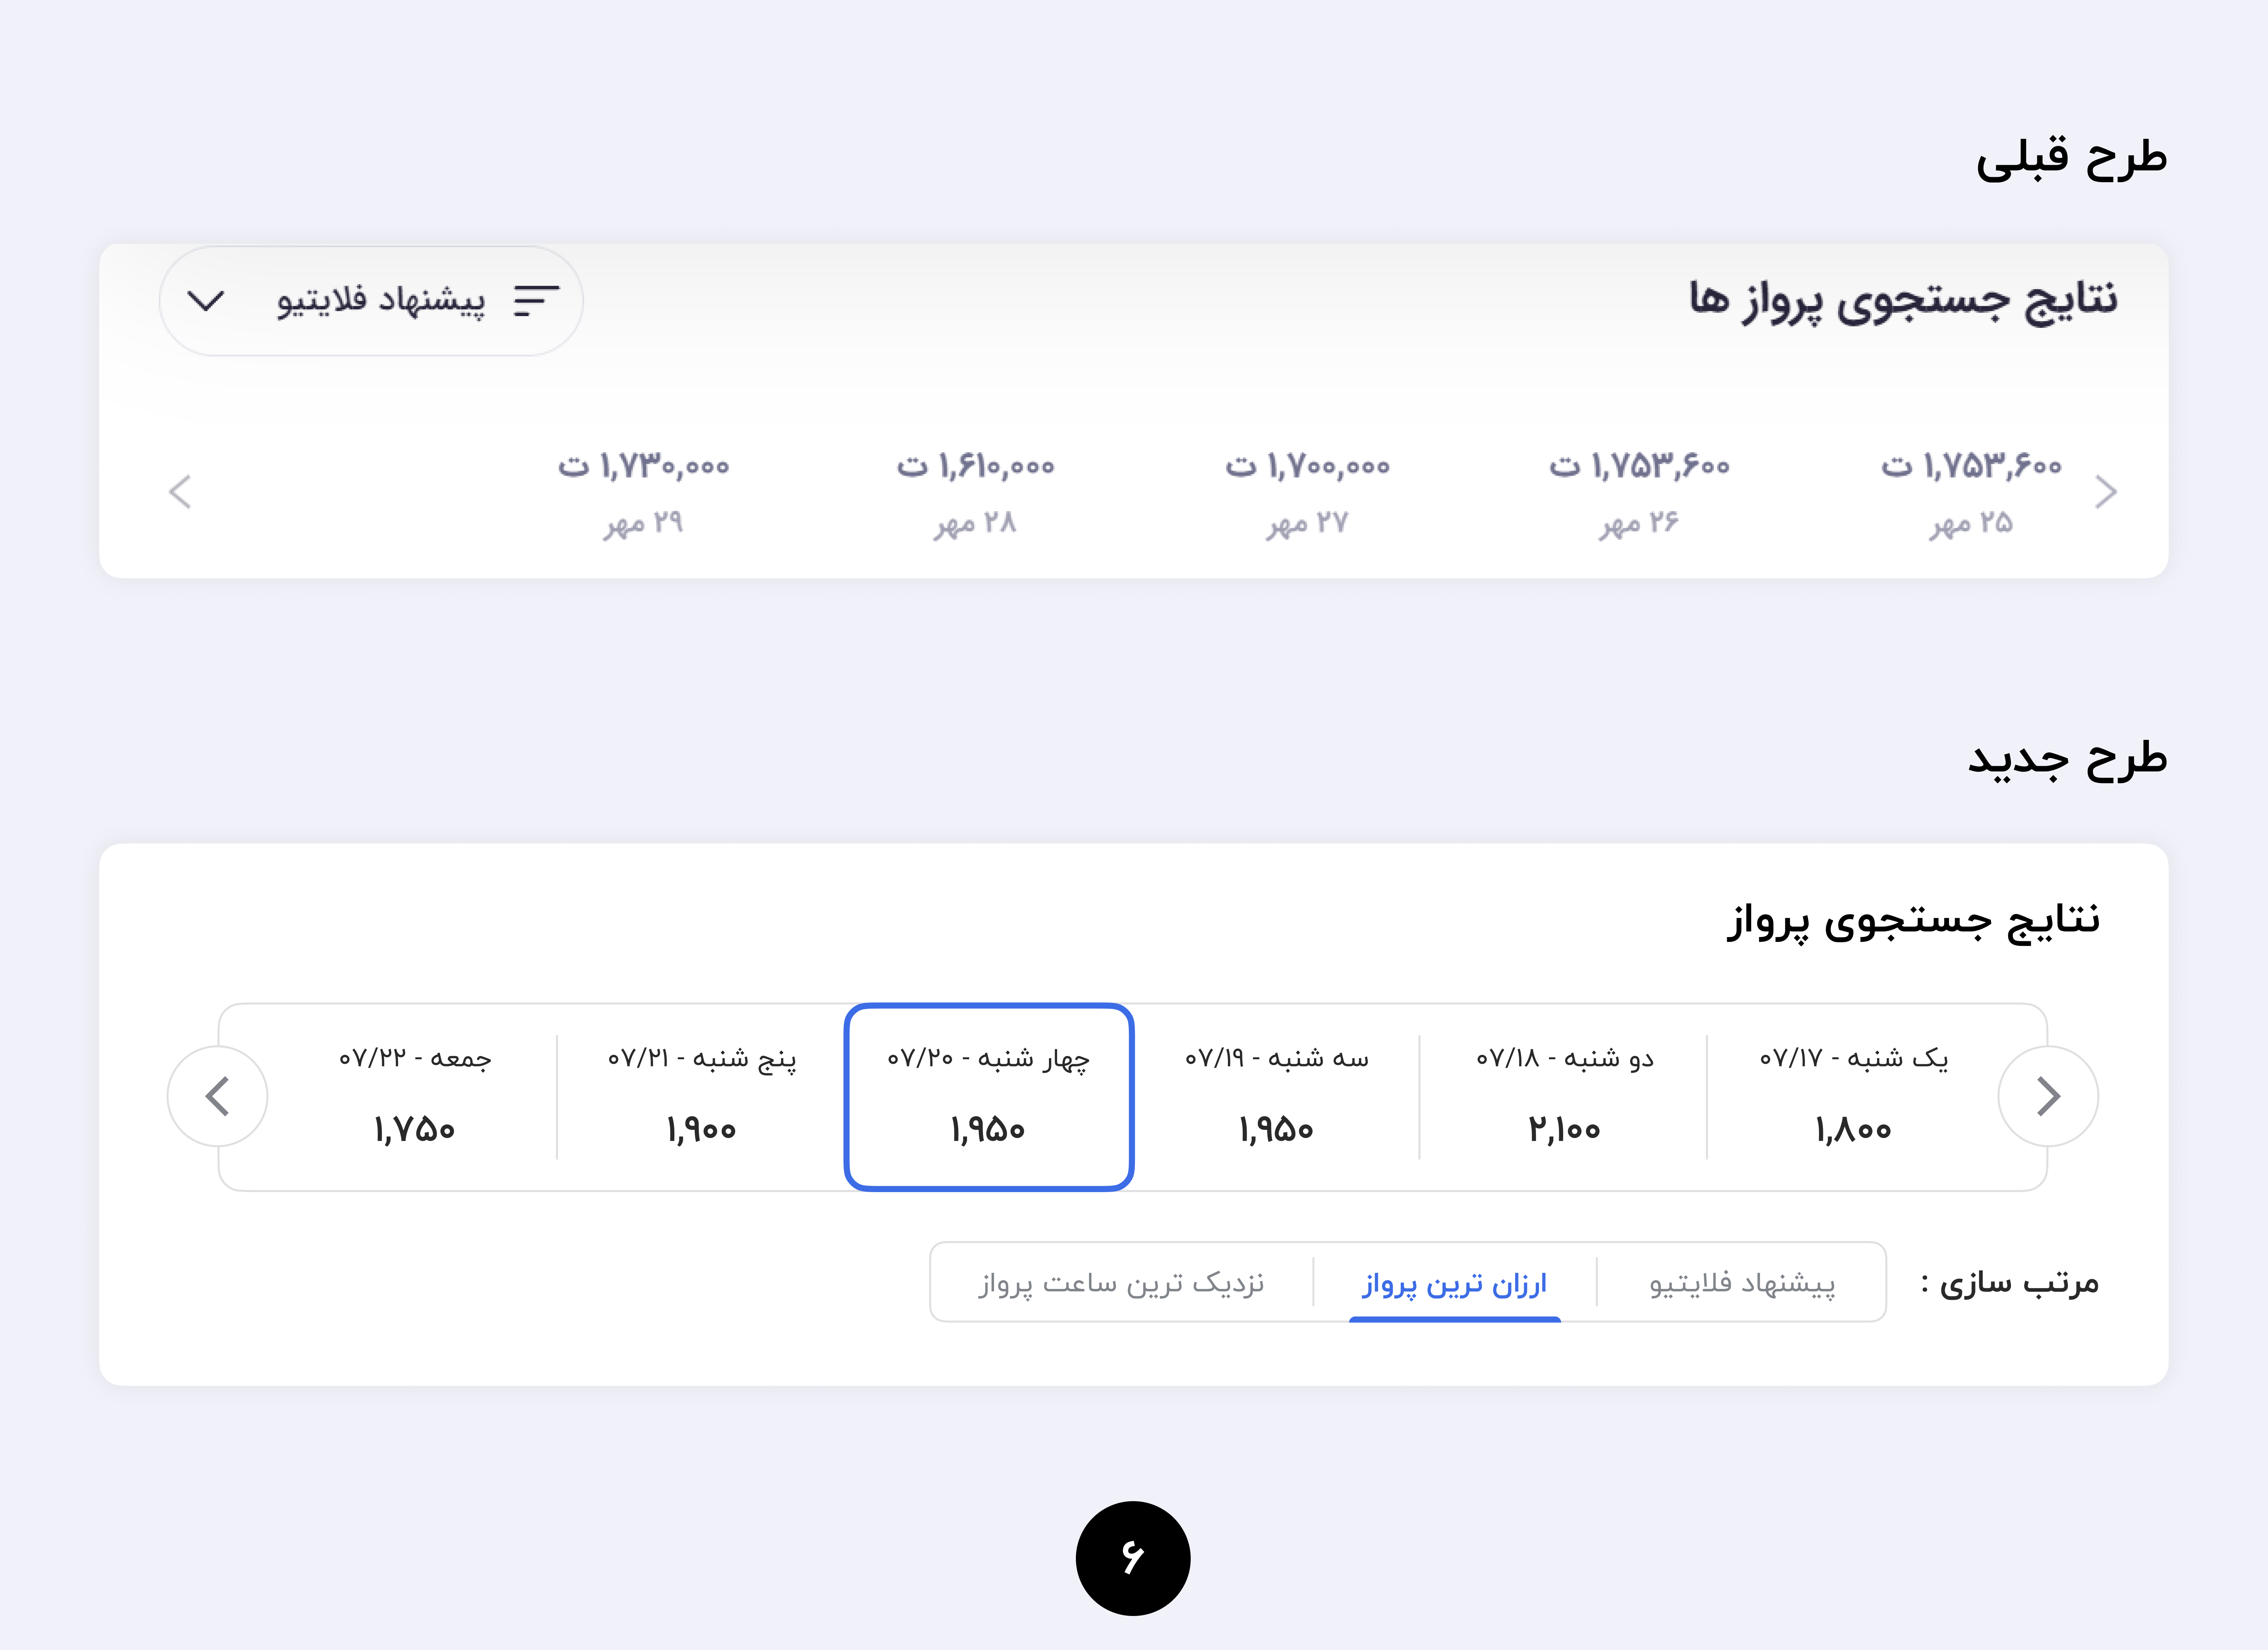
Task: Click left arrow in old price carousel
Action: point(180,492)
